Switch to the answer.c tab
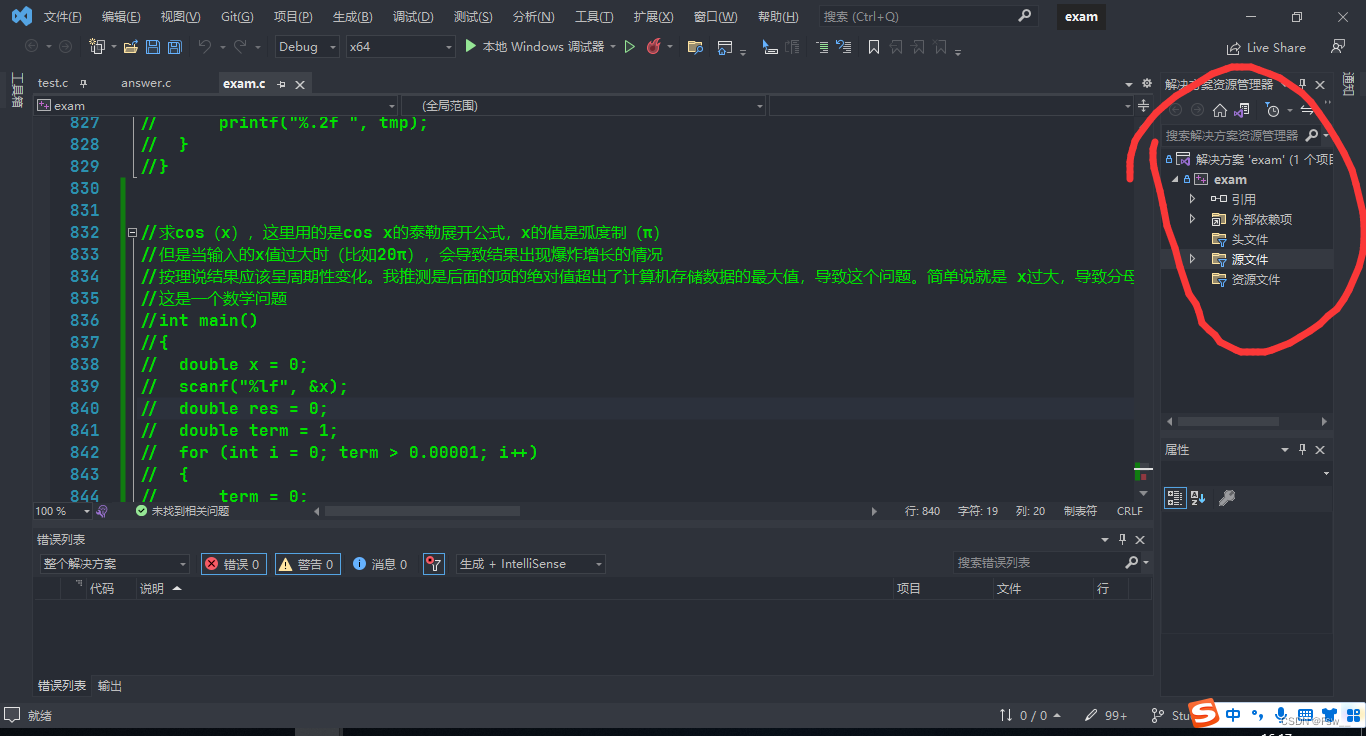 pos(146,83)
